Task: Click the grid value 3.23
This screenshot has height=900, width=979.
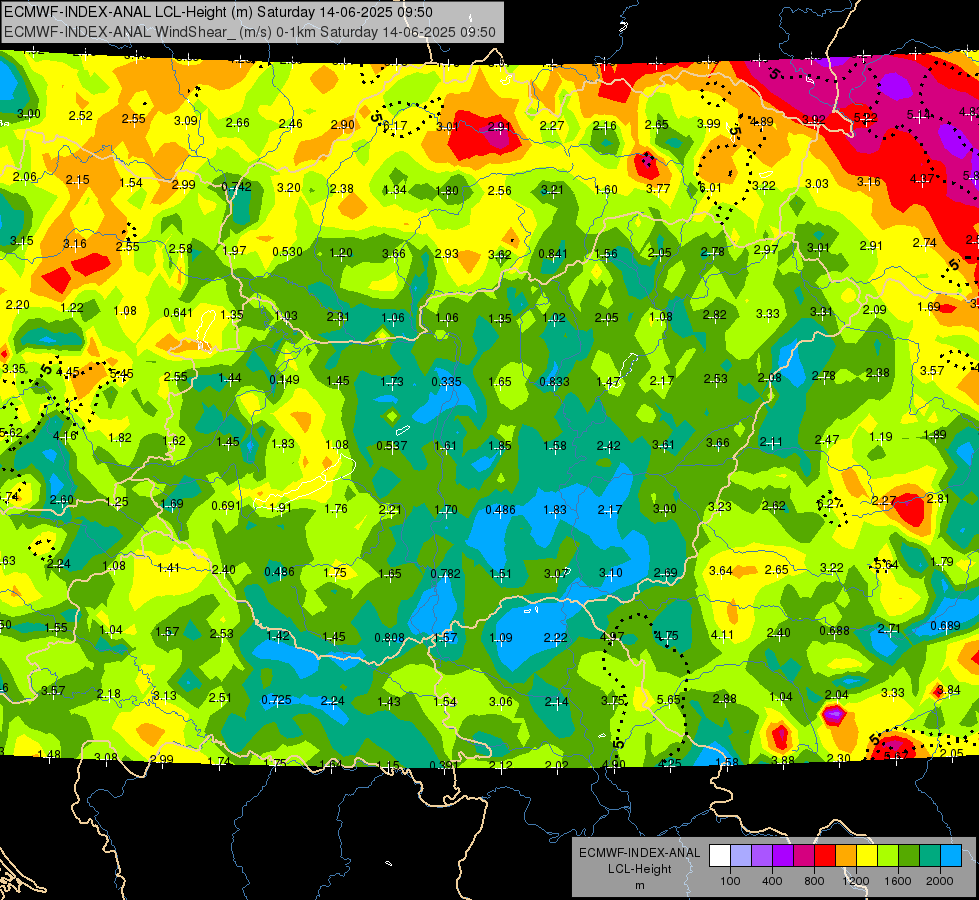Action: [x=720, y=507]
